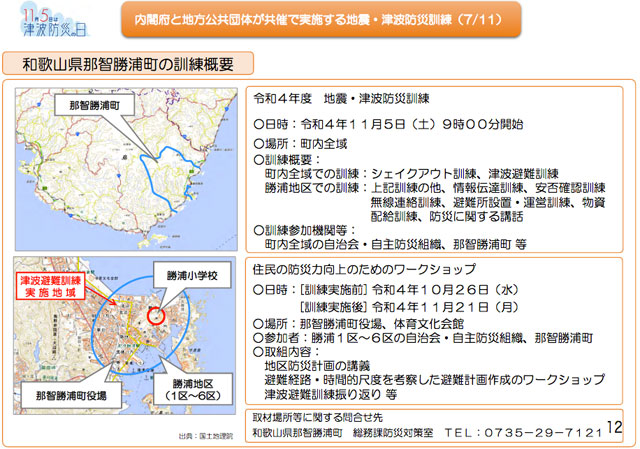The width and height of the screenshot is (640, 449).
Task: Select the line 場所：町内全域
Action: (x=300, y=144)
